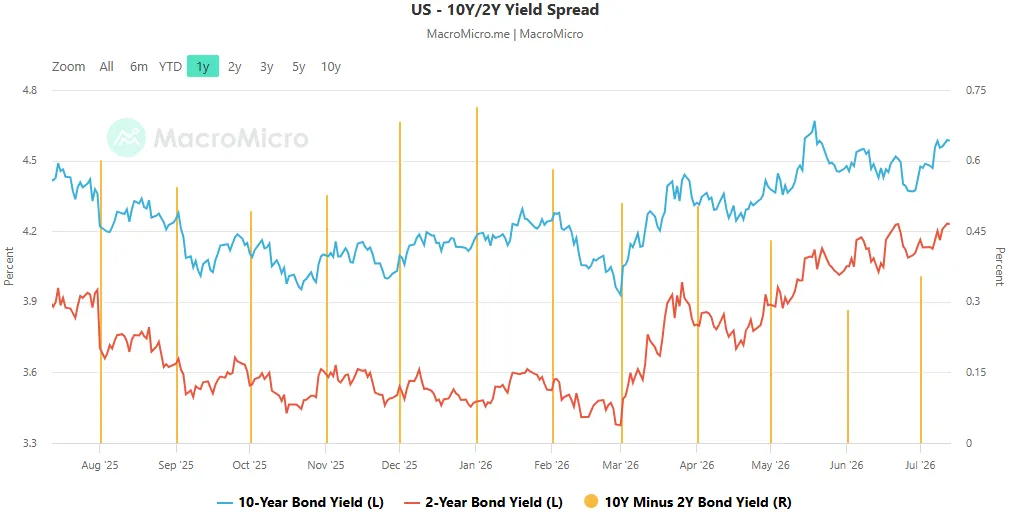Choose the 2y zoom range
1009x518 pixels.
pos(235,66)
